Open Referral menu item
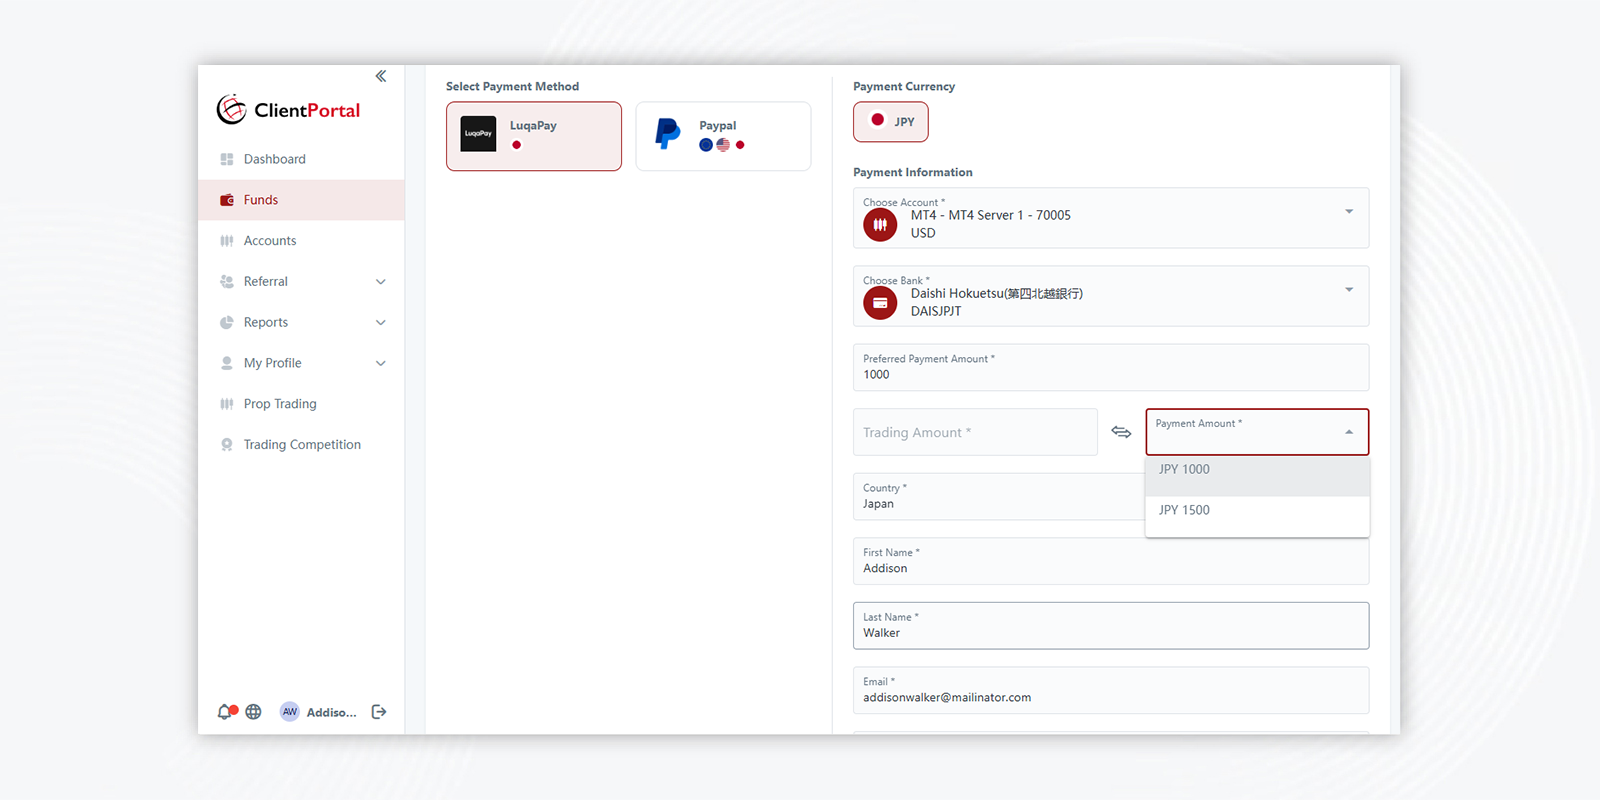This screenshot has height=800, width=1600. [x=301, y=282]
